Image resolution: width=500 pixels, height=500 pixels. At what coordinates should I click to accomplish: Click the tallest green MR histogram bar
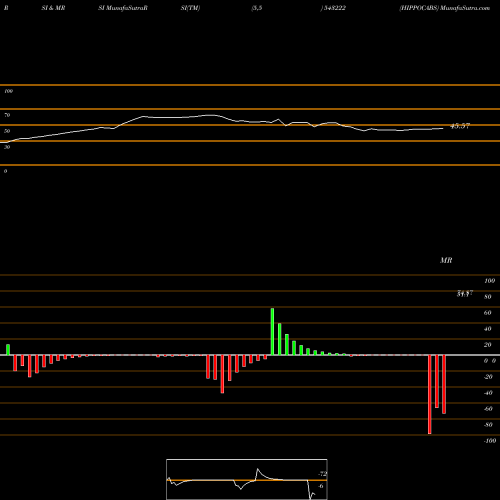point(272,332)
